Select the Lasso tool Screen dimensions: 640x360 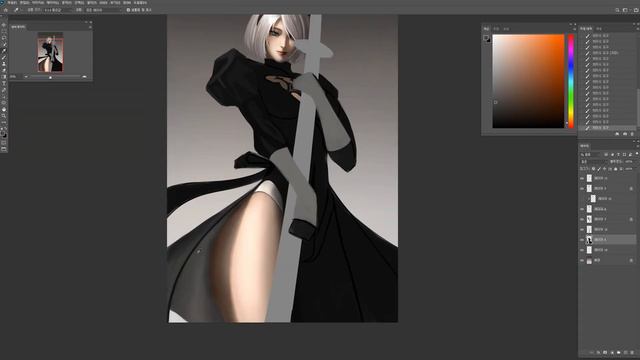pyautogui.click(x=4, y=38)
